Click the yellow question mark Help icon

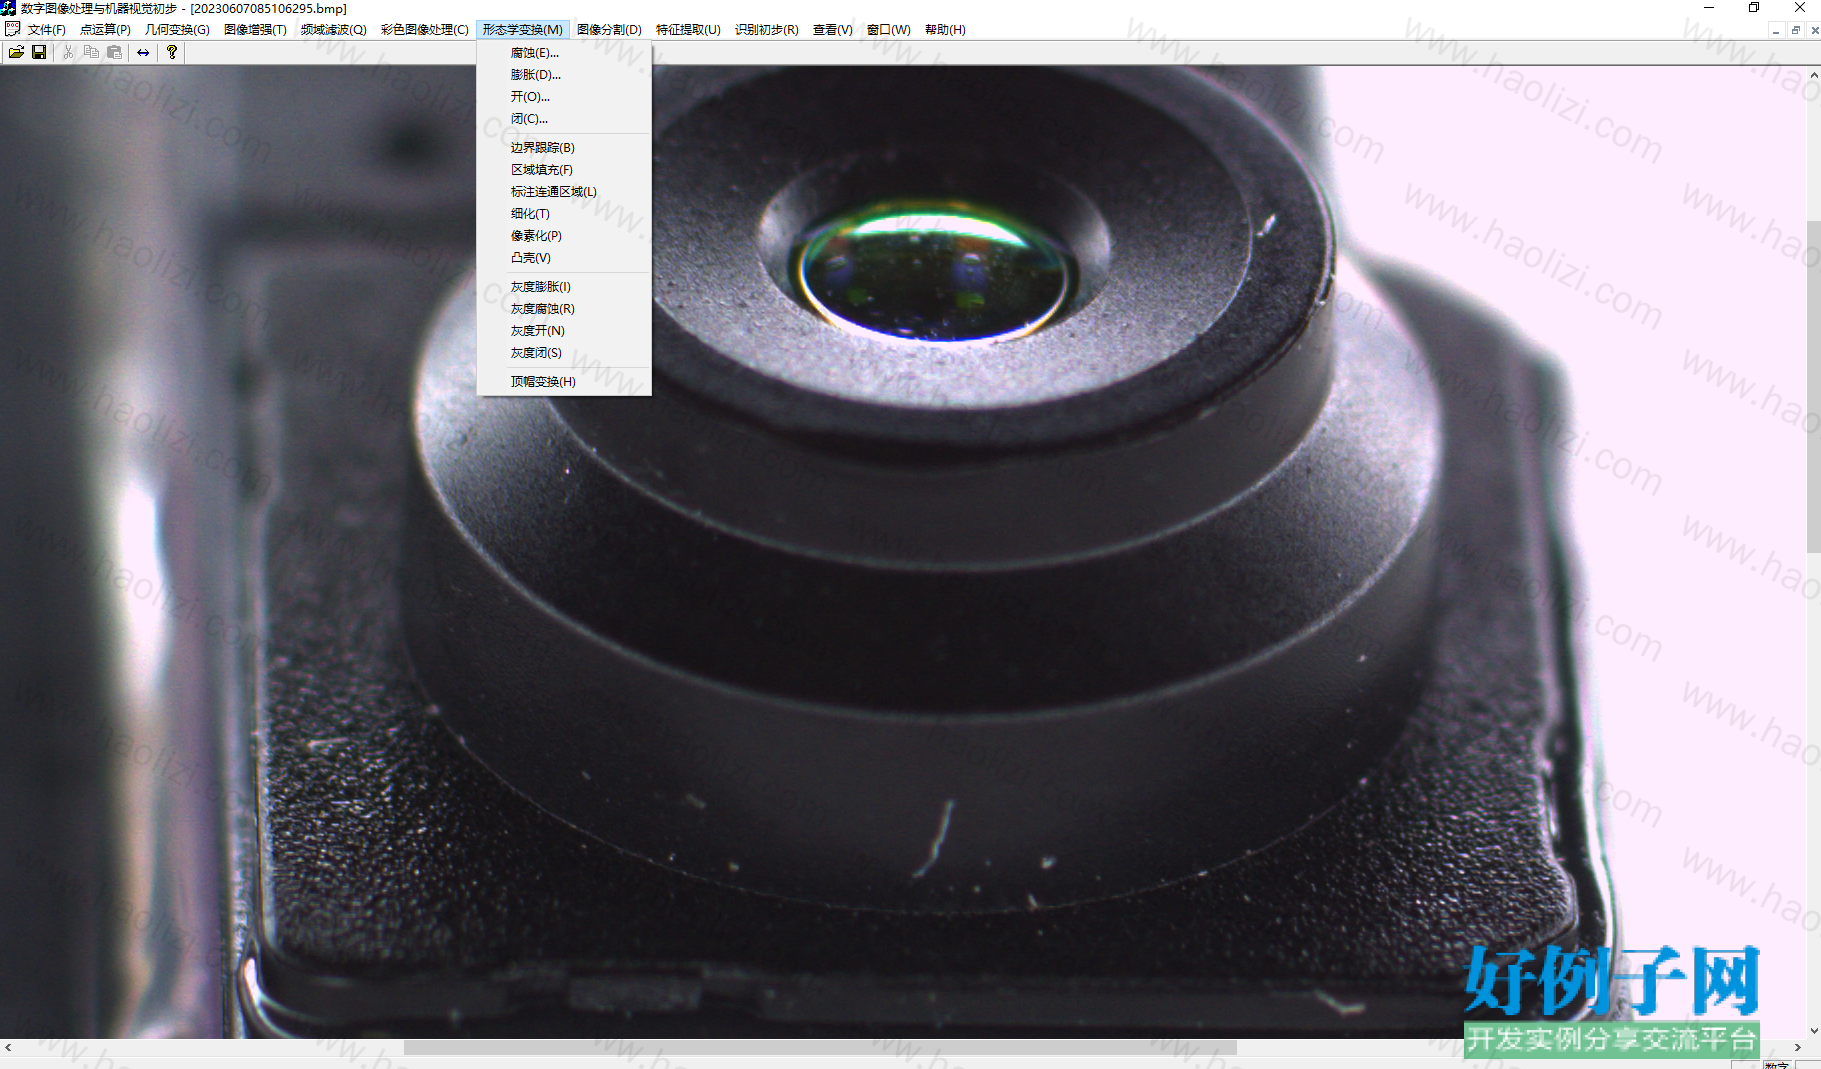172,52
